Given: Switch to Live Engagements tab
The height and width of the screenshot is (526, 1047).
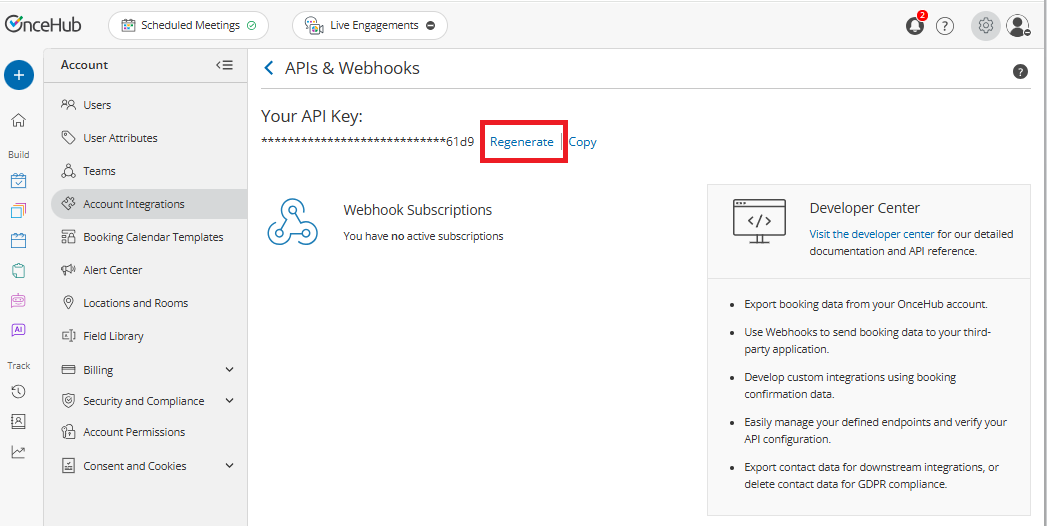Looking at the screenshot, I should click(x=370, y=26).
